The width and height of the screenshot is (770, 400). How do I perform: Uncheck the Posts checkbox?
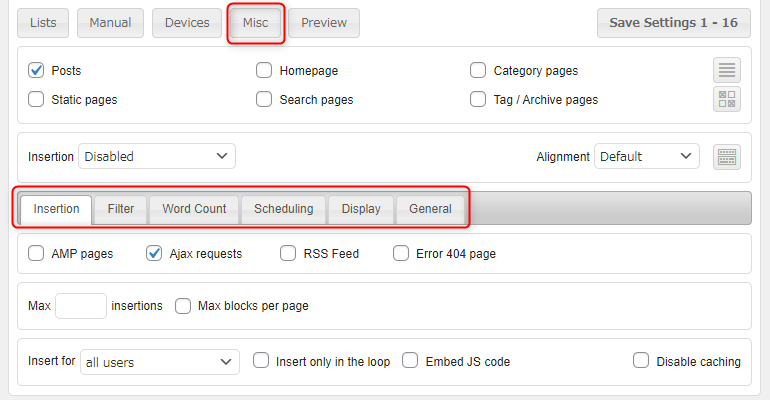click(x=37, y=71)
